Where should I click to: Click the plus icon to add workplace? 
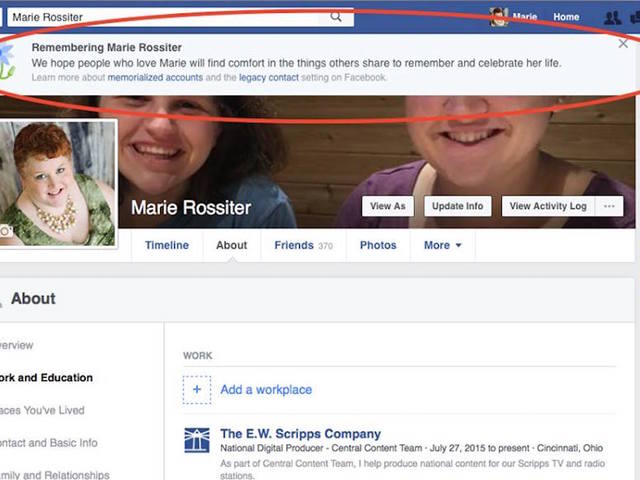(x=197, y=389)
